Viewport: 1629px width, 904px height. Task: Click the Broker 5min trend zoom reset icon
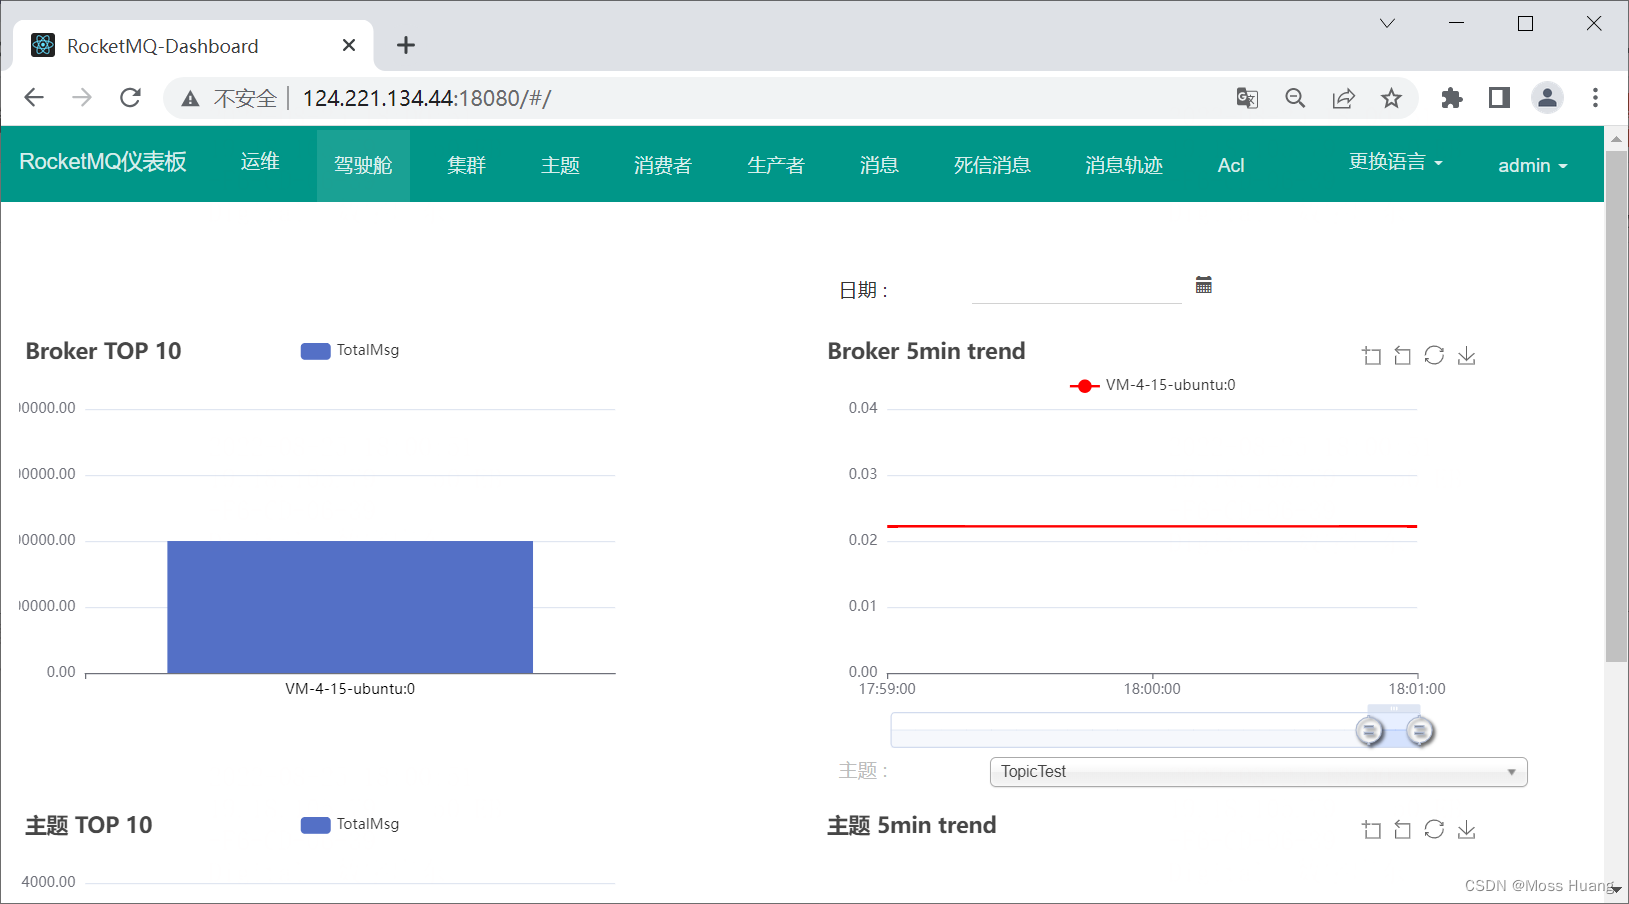(x=1403, y=356)
